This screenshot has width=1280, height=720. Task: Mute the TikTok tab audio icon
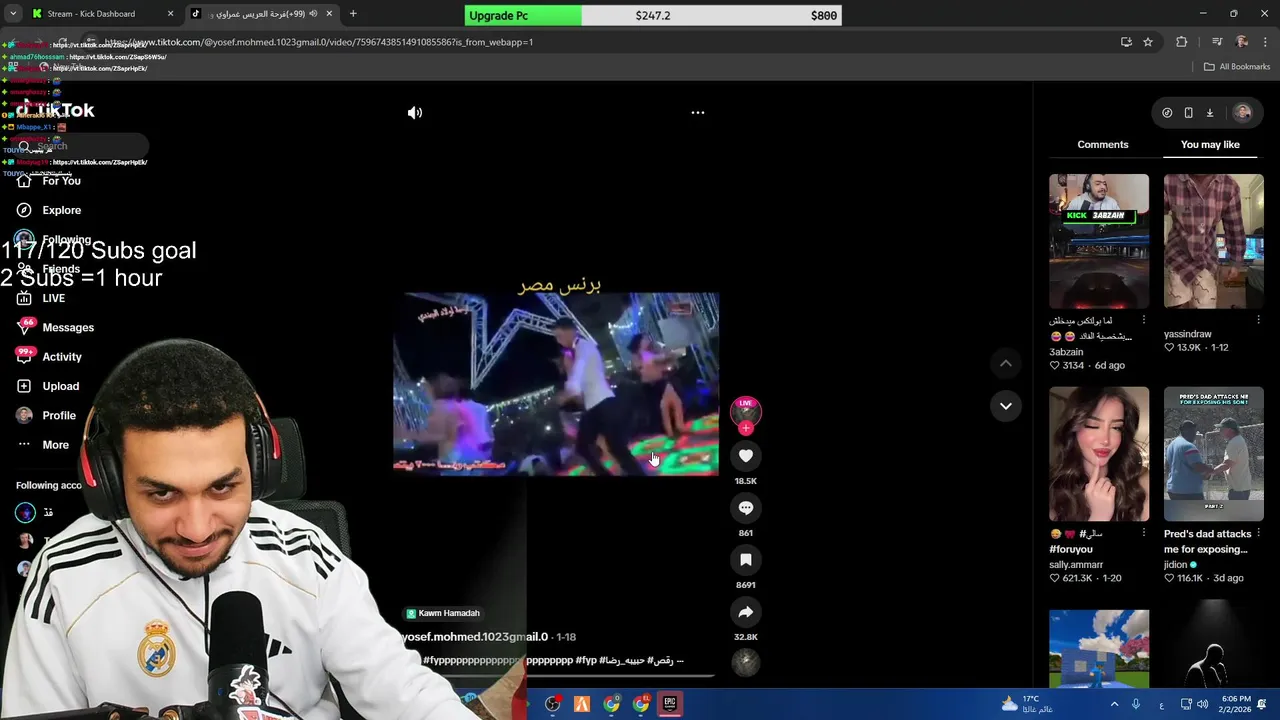(x=313, y=14)
